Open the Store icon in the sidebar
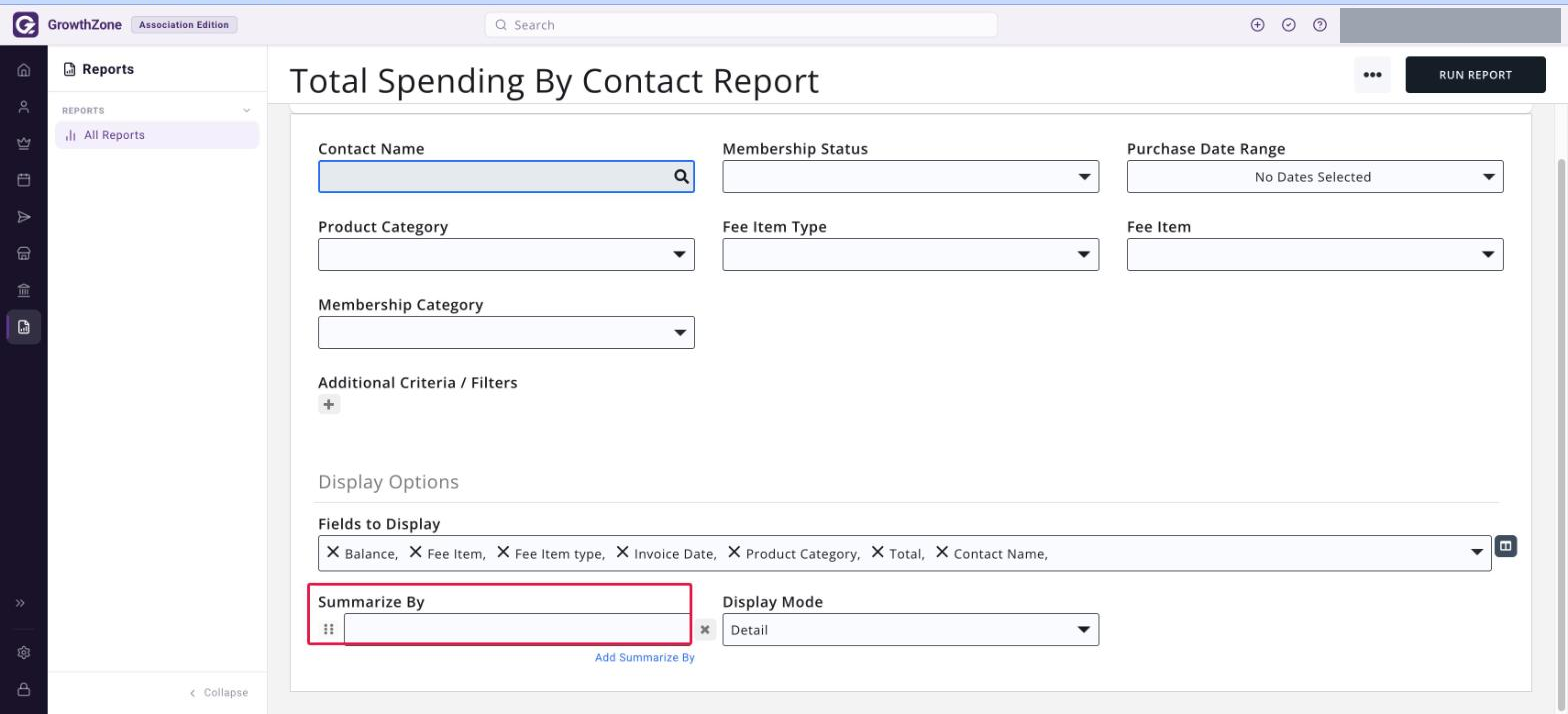The width and height of the screenshot is (1568, 714). click(24, 253)
